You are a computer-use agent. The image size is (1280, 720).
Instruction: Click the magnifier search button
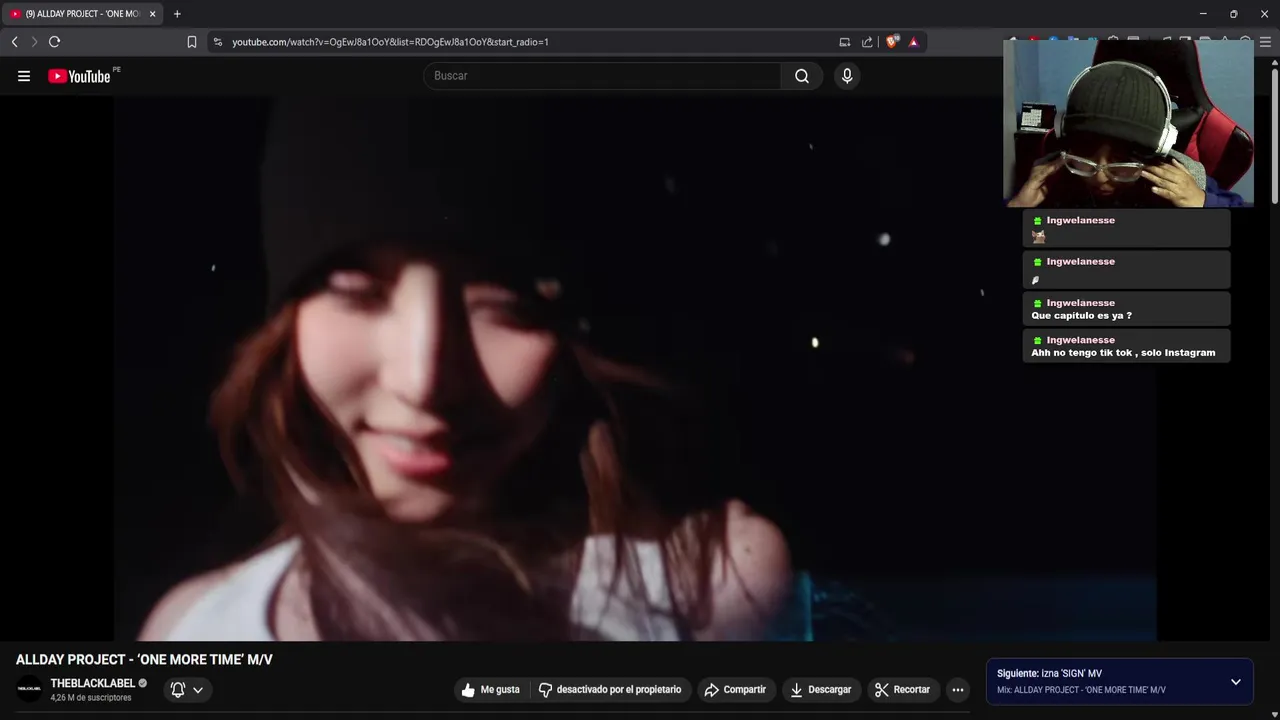[x=802, y=76]
